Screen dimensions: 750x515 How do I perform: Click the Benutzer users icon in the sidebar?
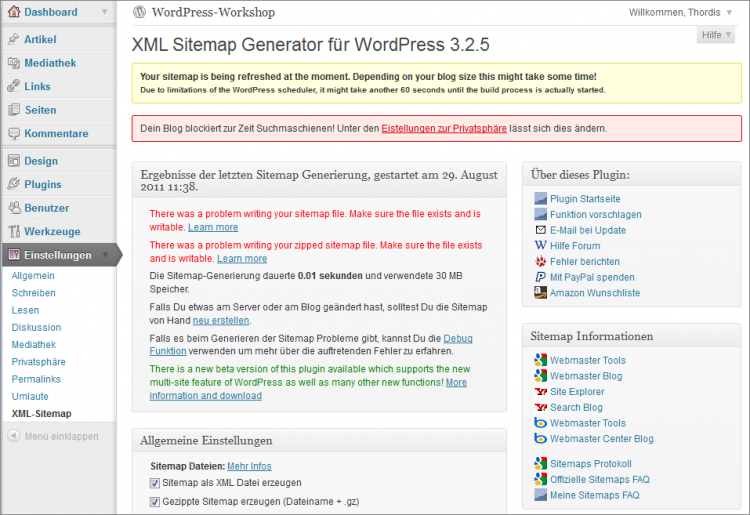pyautogui.click(x=13, y=208)
